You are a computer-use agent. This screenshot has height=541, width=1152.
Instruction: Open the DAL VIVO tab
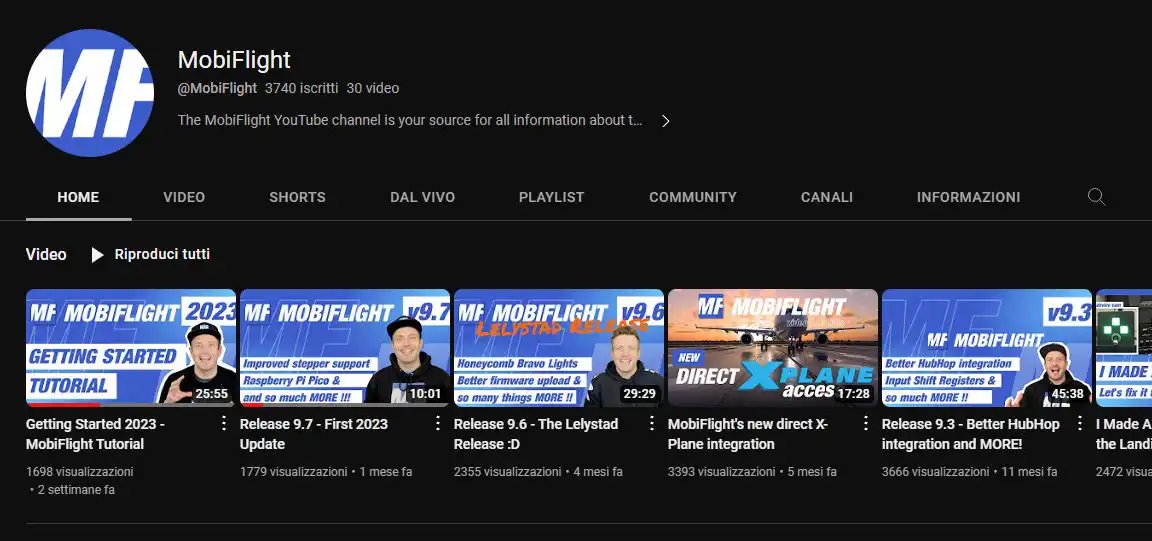coord(422,197)
